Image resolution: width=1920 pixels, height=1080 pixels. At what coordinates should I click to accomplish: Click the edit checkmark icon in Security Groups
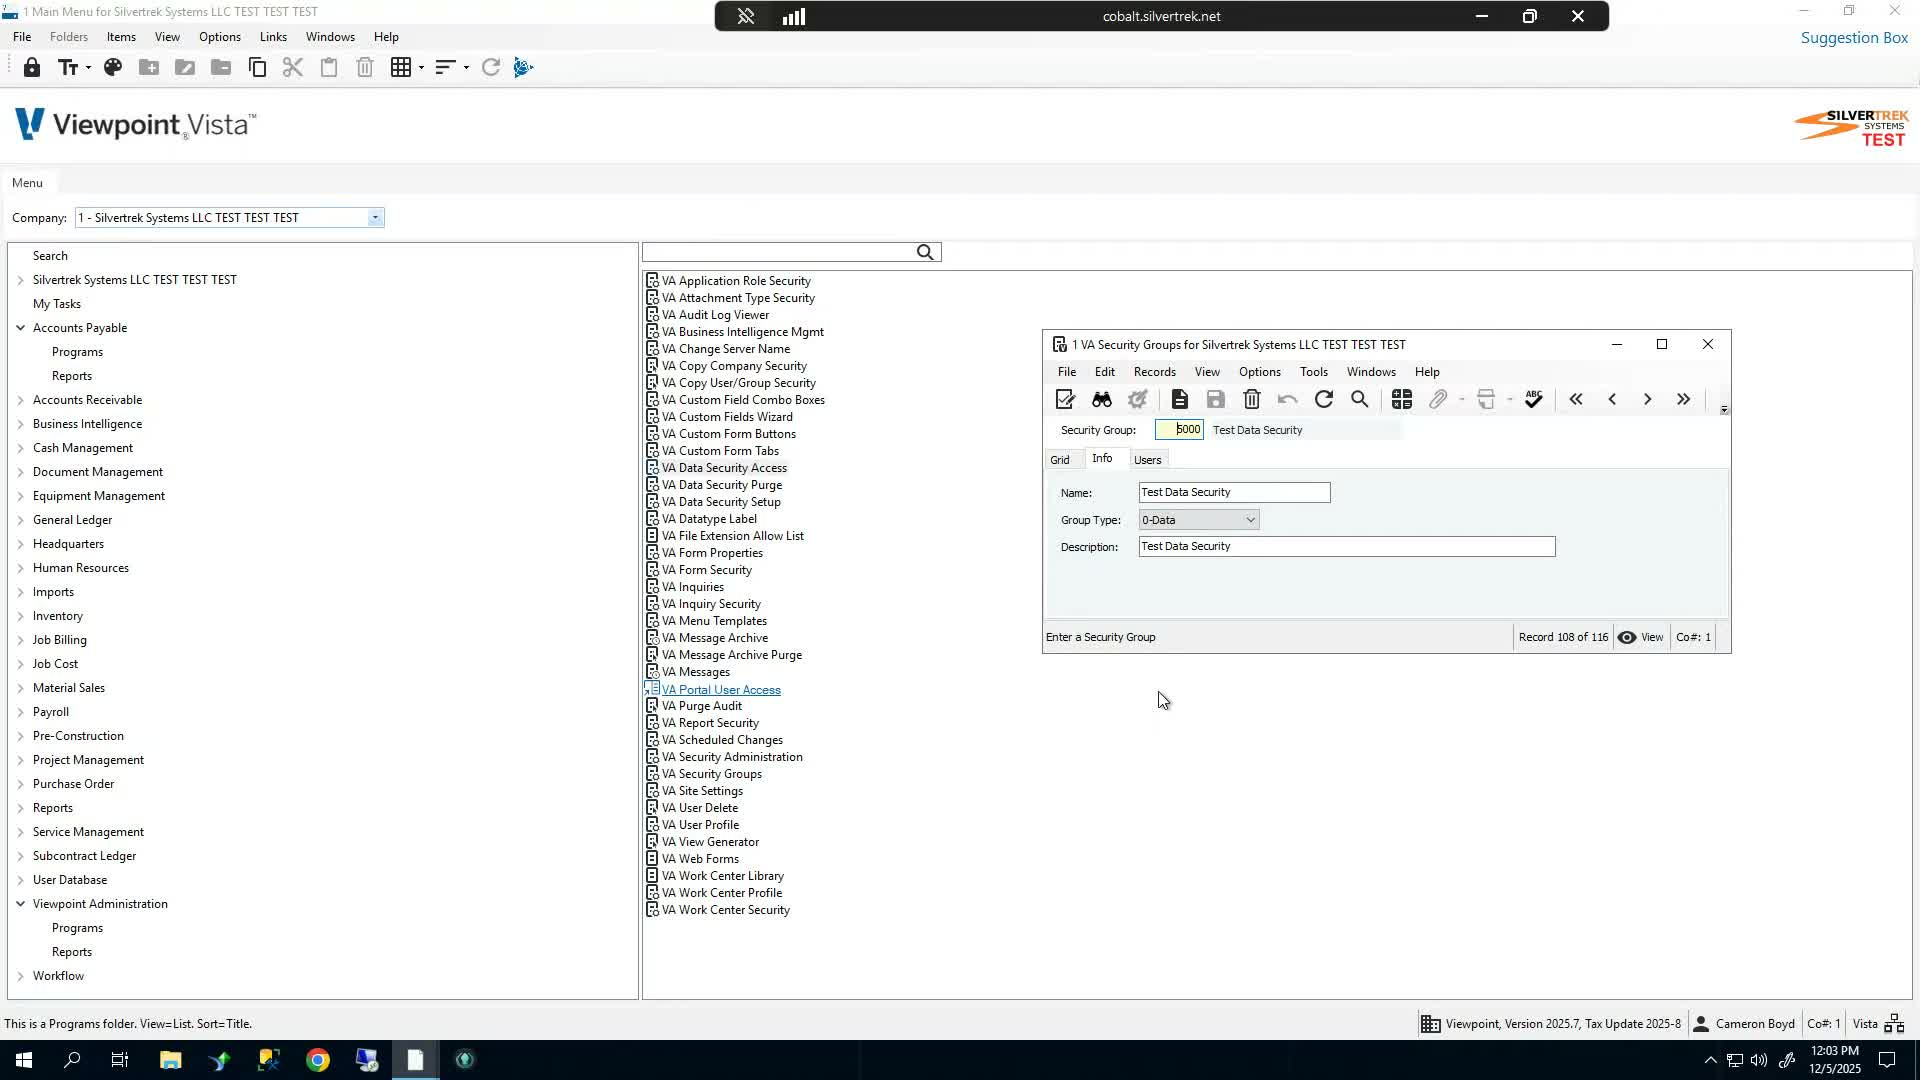pos(1066,400)
